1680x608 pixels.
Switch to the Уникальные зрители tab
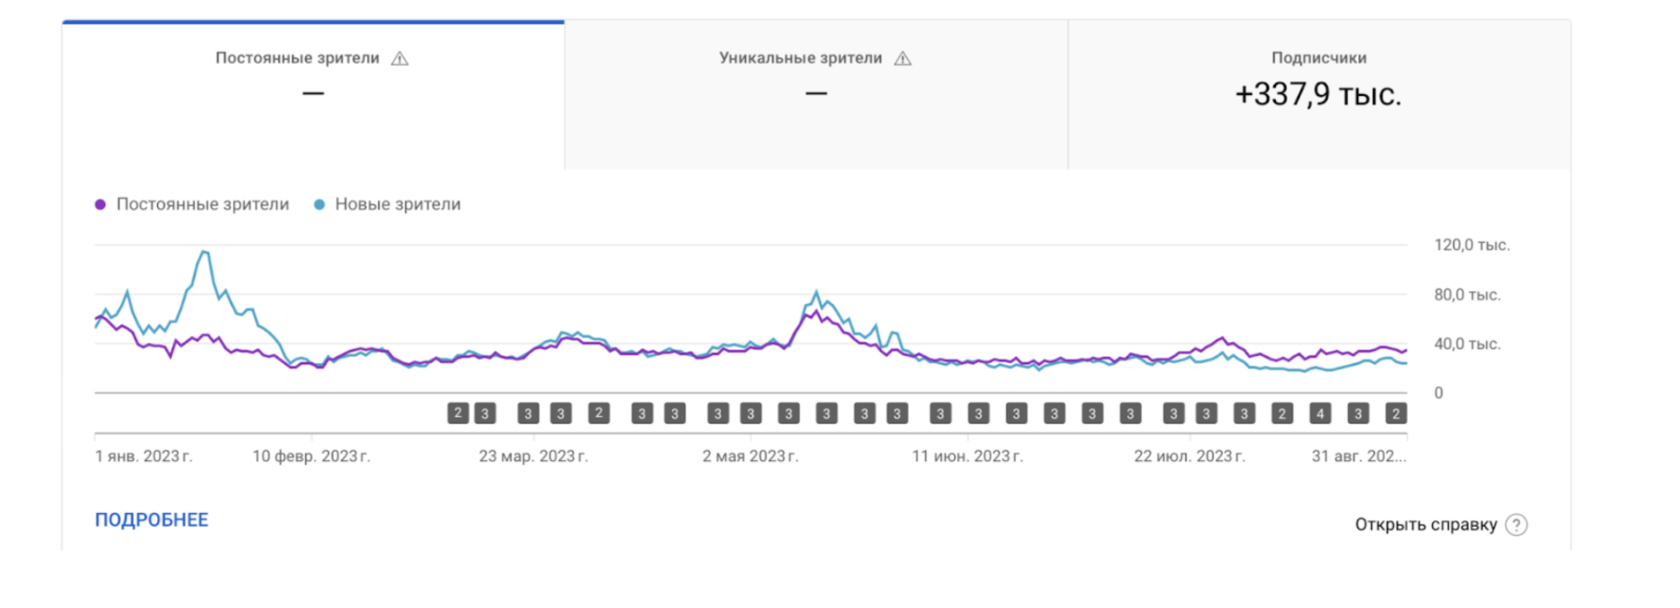(816, 95)
